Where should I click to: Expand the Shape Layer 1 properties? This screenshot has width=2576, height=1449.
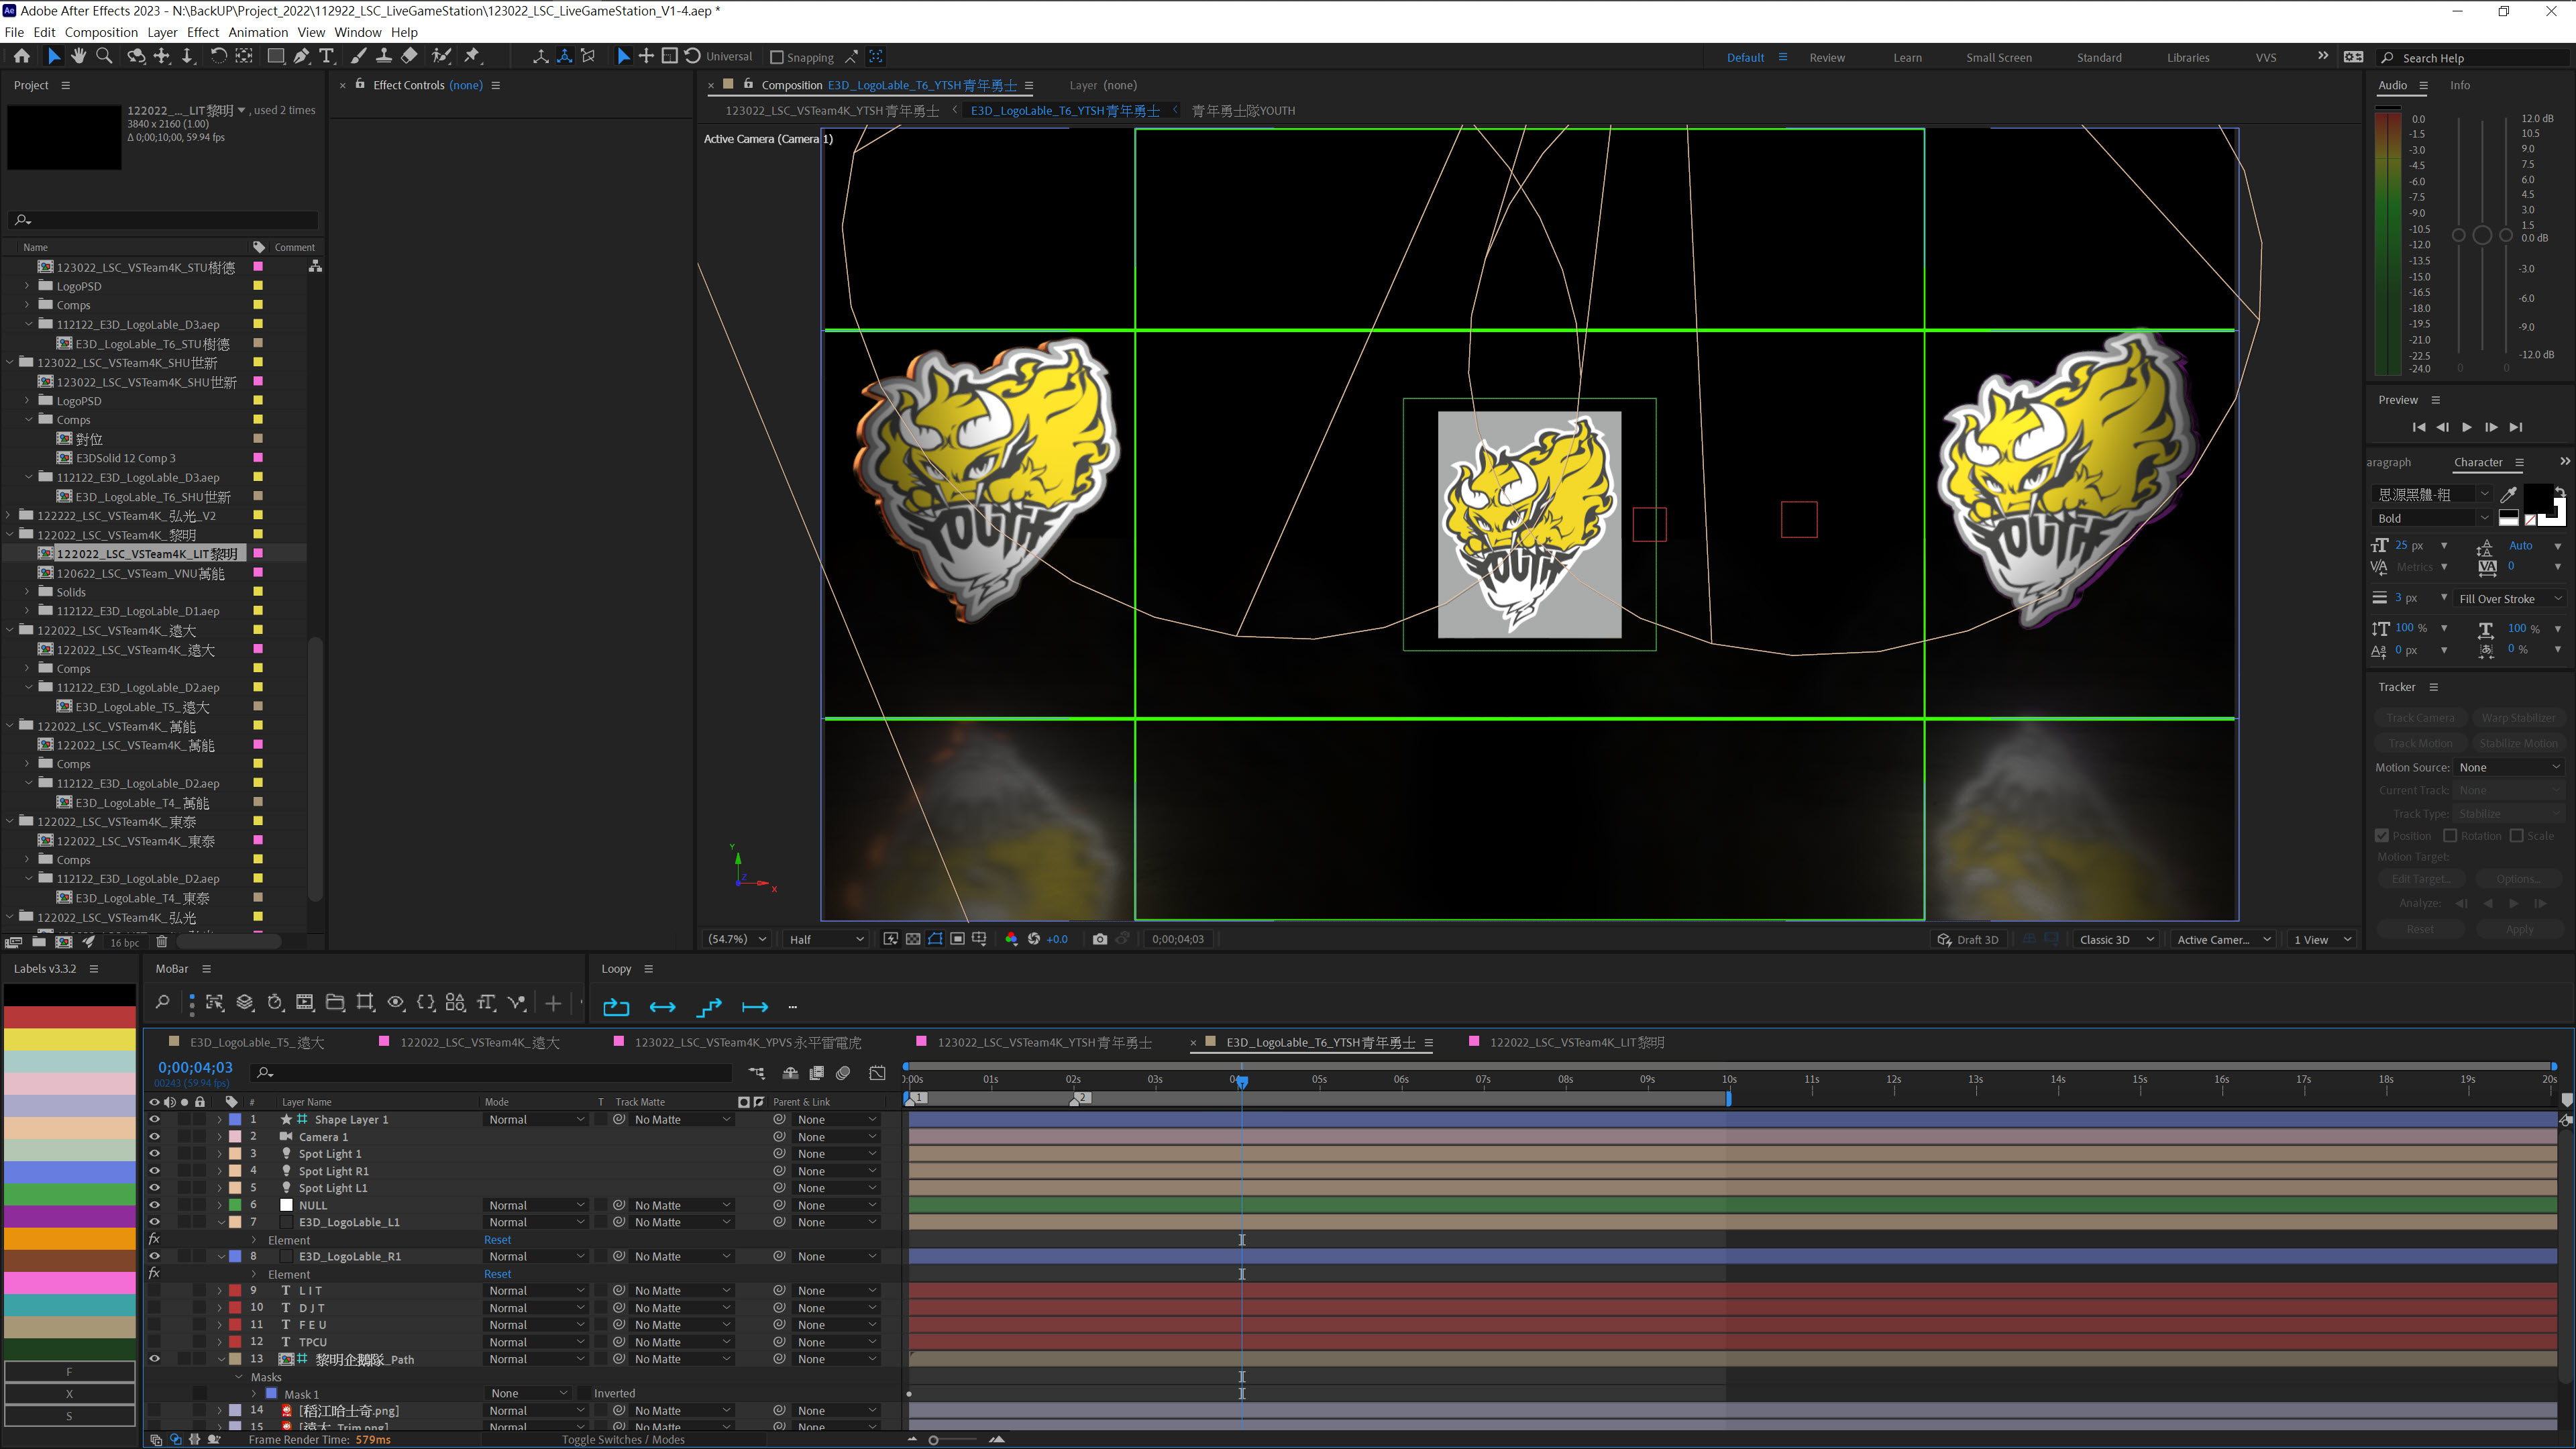220,1120
